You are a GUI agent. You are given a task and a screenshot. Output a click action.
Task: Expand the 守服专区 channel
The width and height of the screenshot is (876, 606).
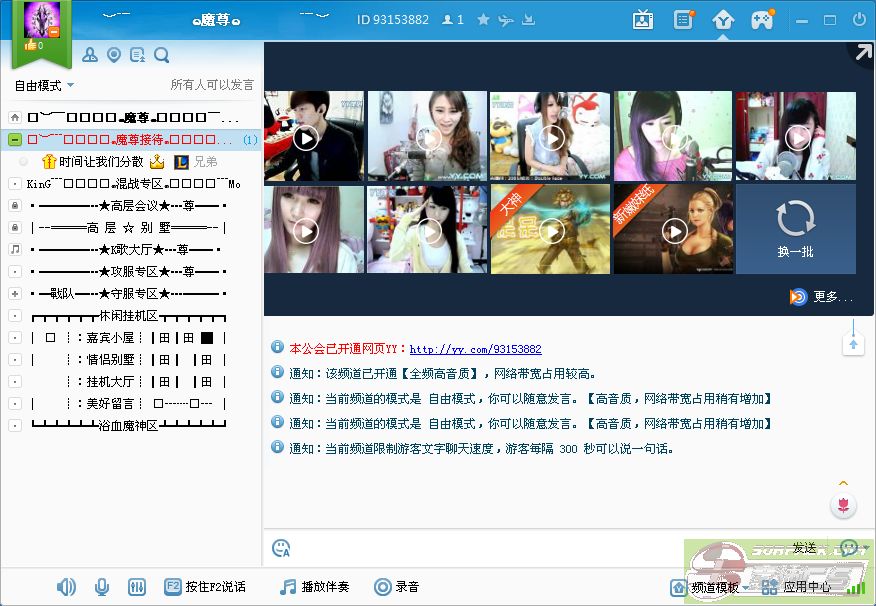coord(15,293)
